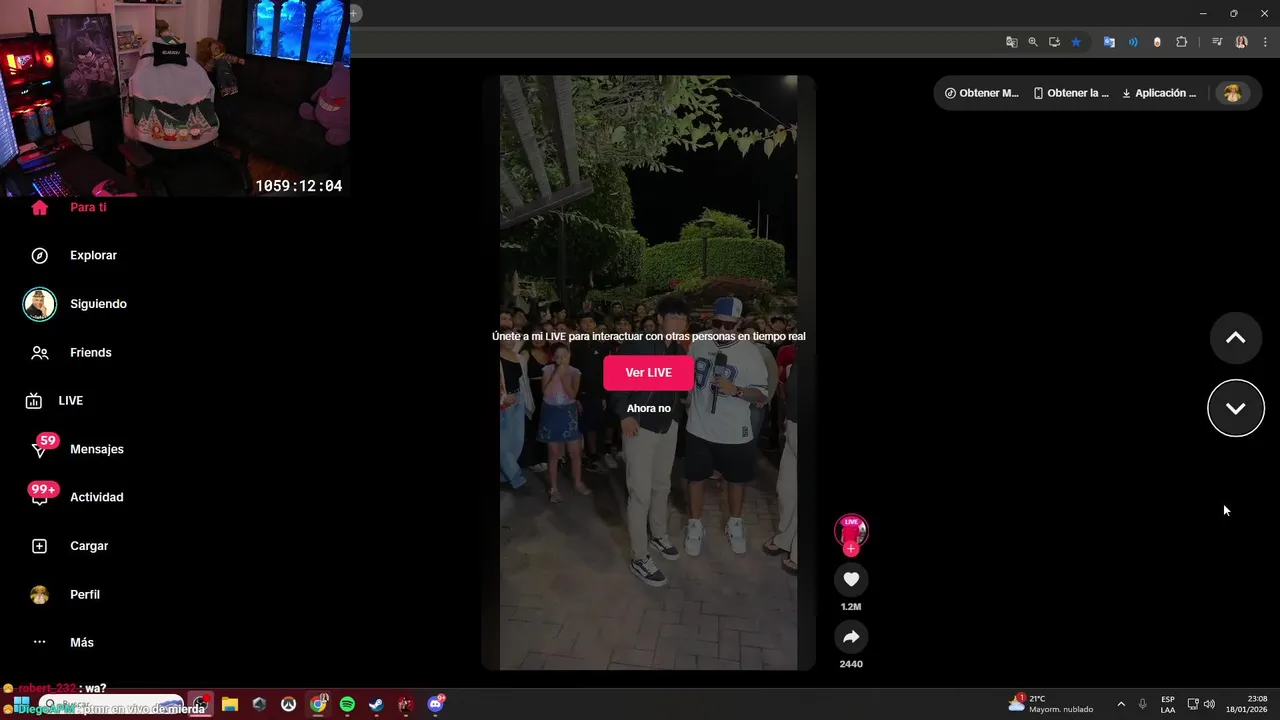This screenshot has height=720, width=1280.
Task: Click the taskbar microphone icon
Action: tap(1142, 704)
